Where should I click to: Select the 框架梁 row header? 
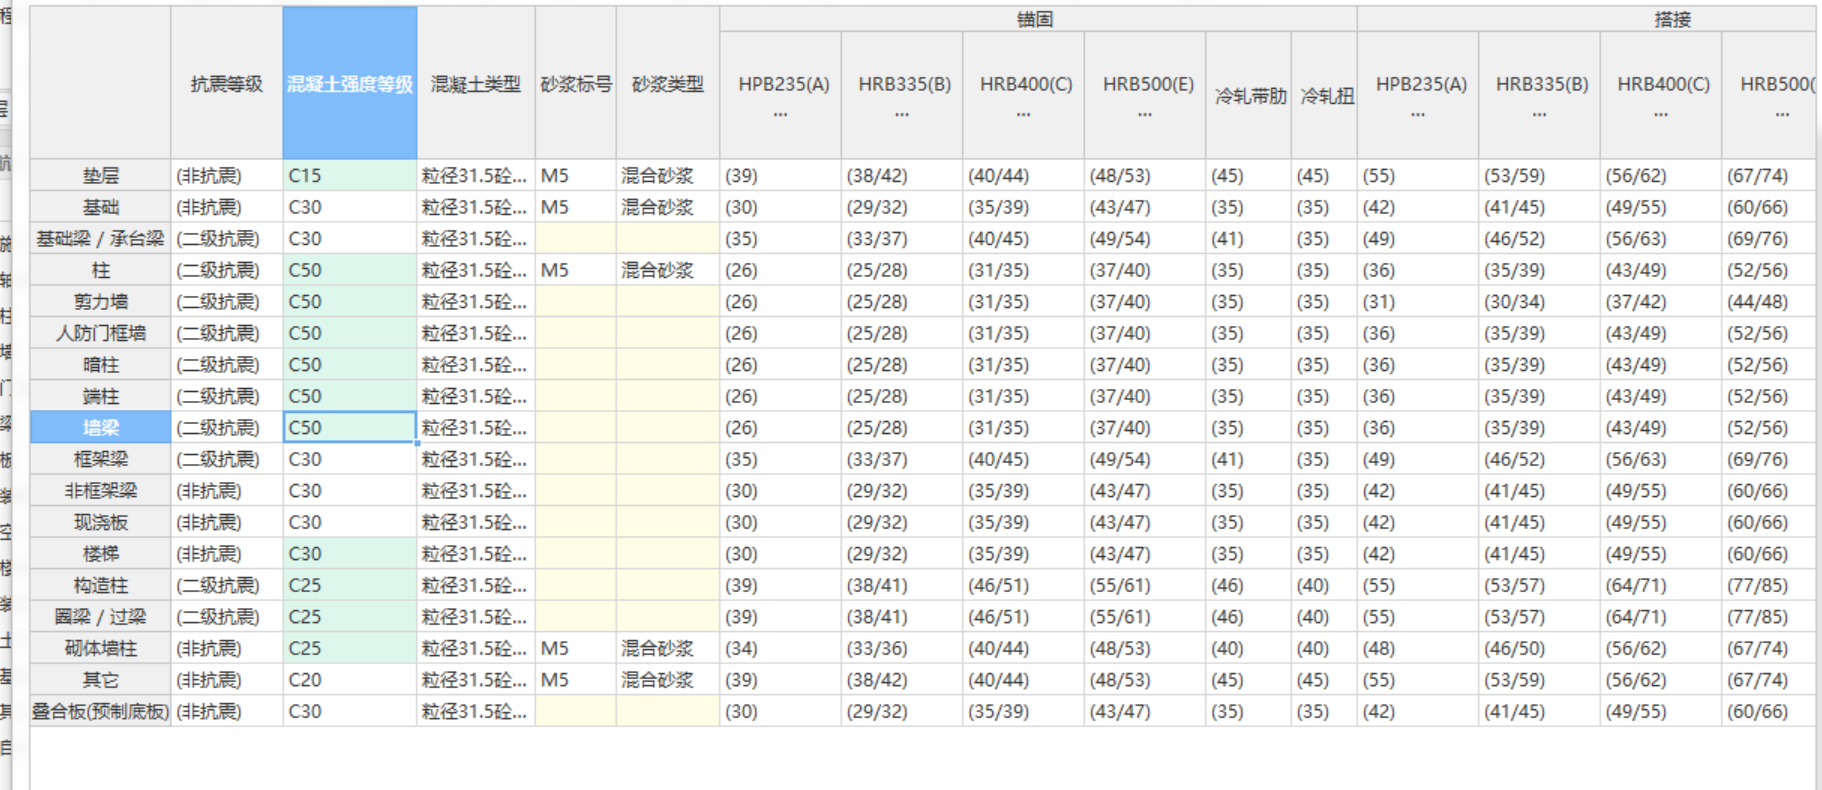coord(101,459)
